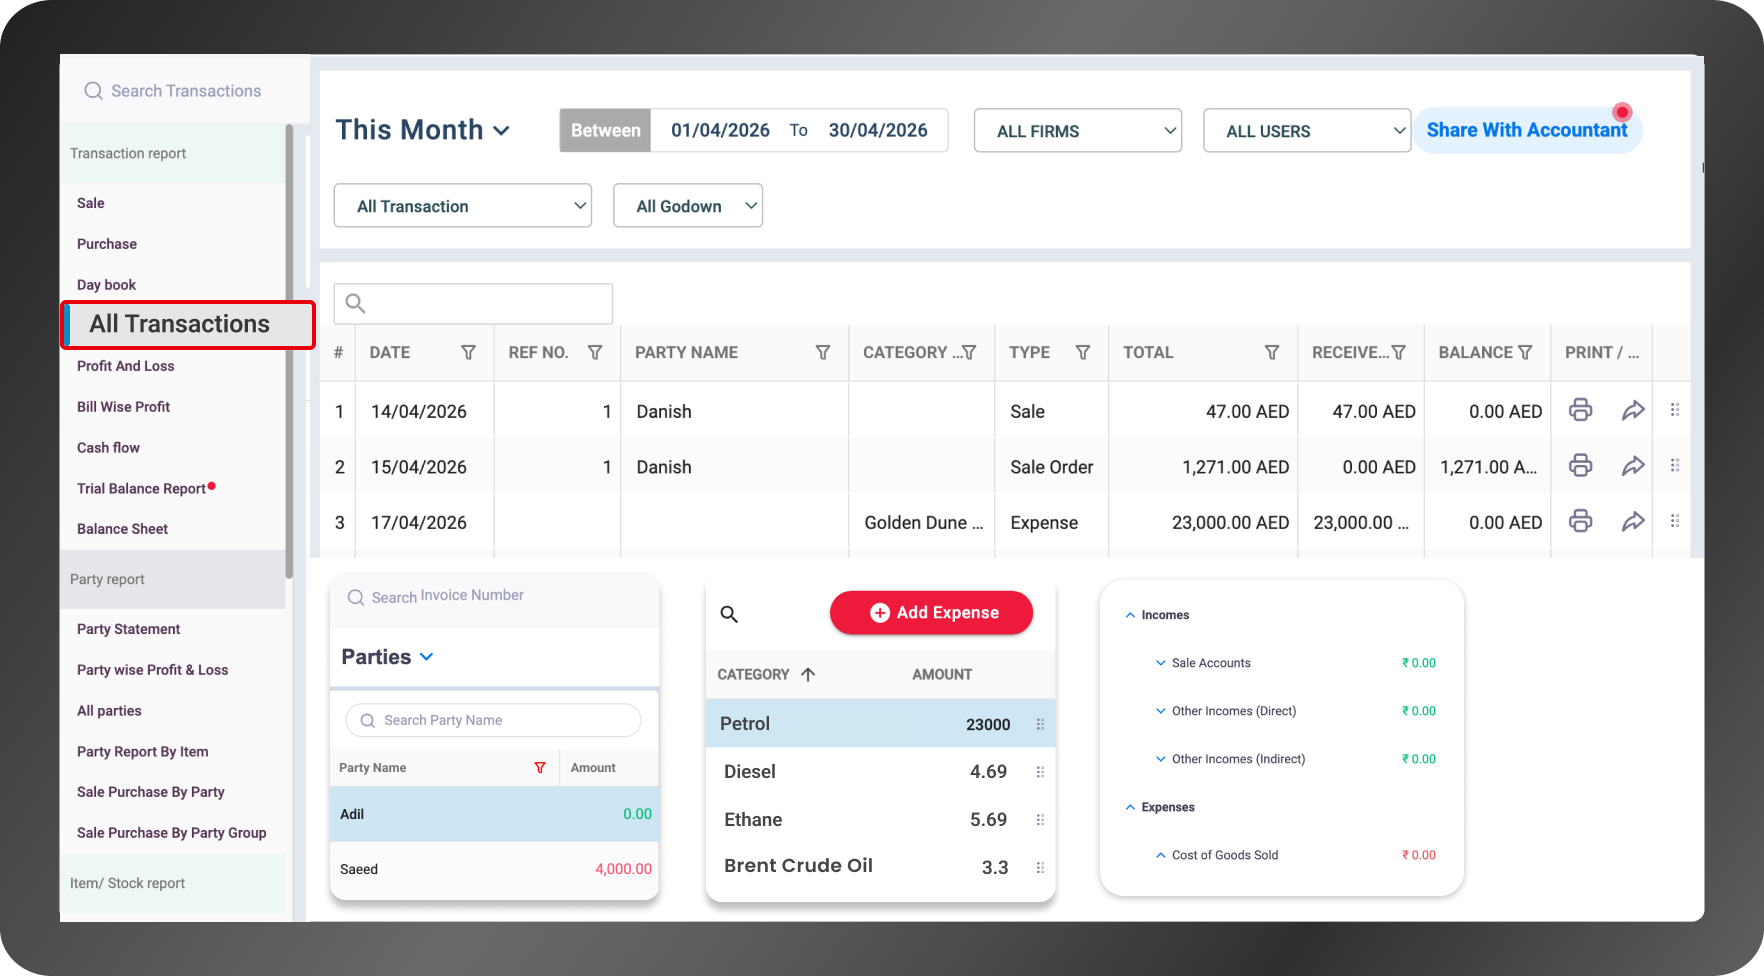Collapse the Expenses section
This screenshot has width=1764, height=976.
pos(1130,807)
